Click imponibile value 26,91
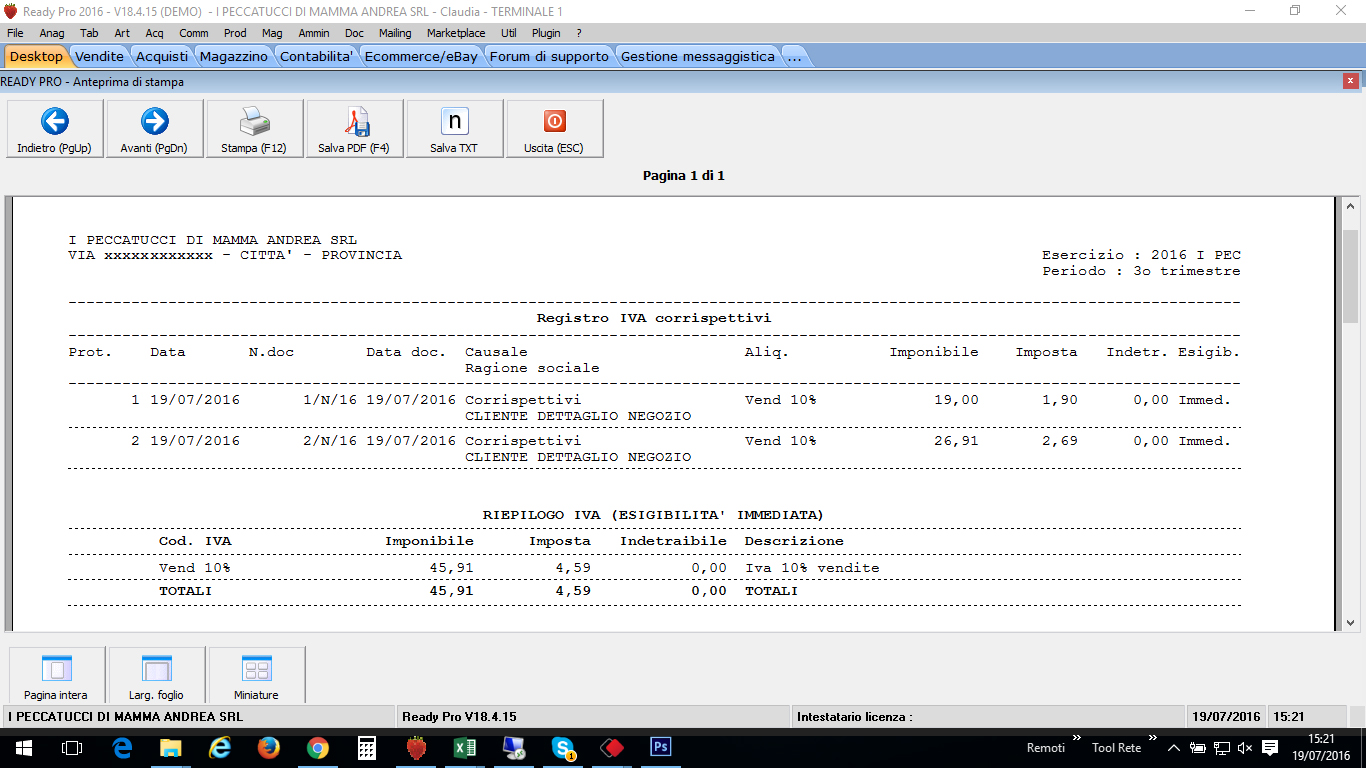 [956, 440]
